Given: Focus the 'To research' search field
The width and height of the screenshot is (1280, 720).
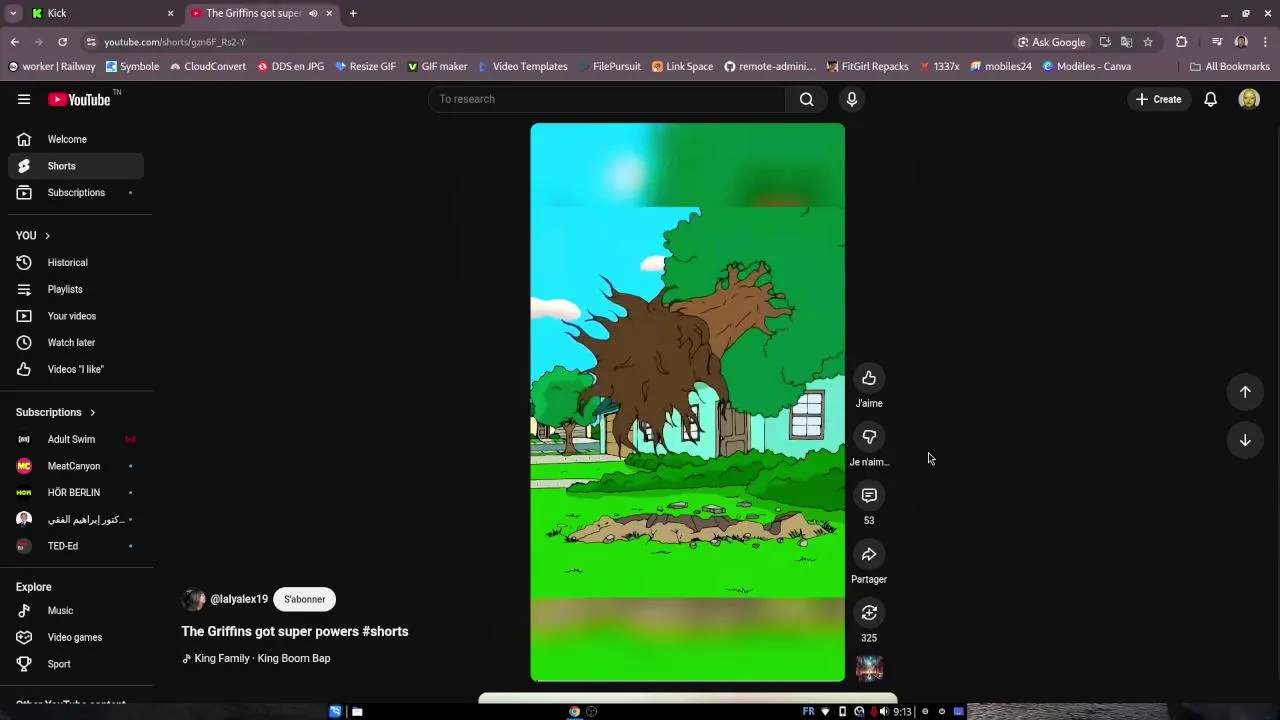Looking at the screenshot, I should coord(607,99).
